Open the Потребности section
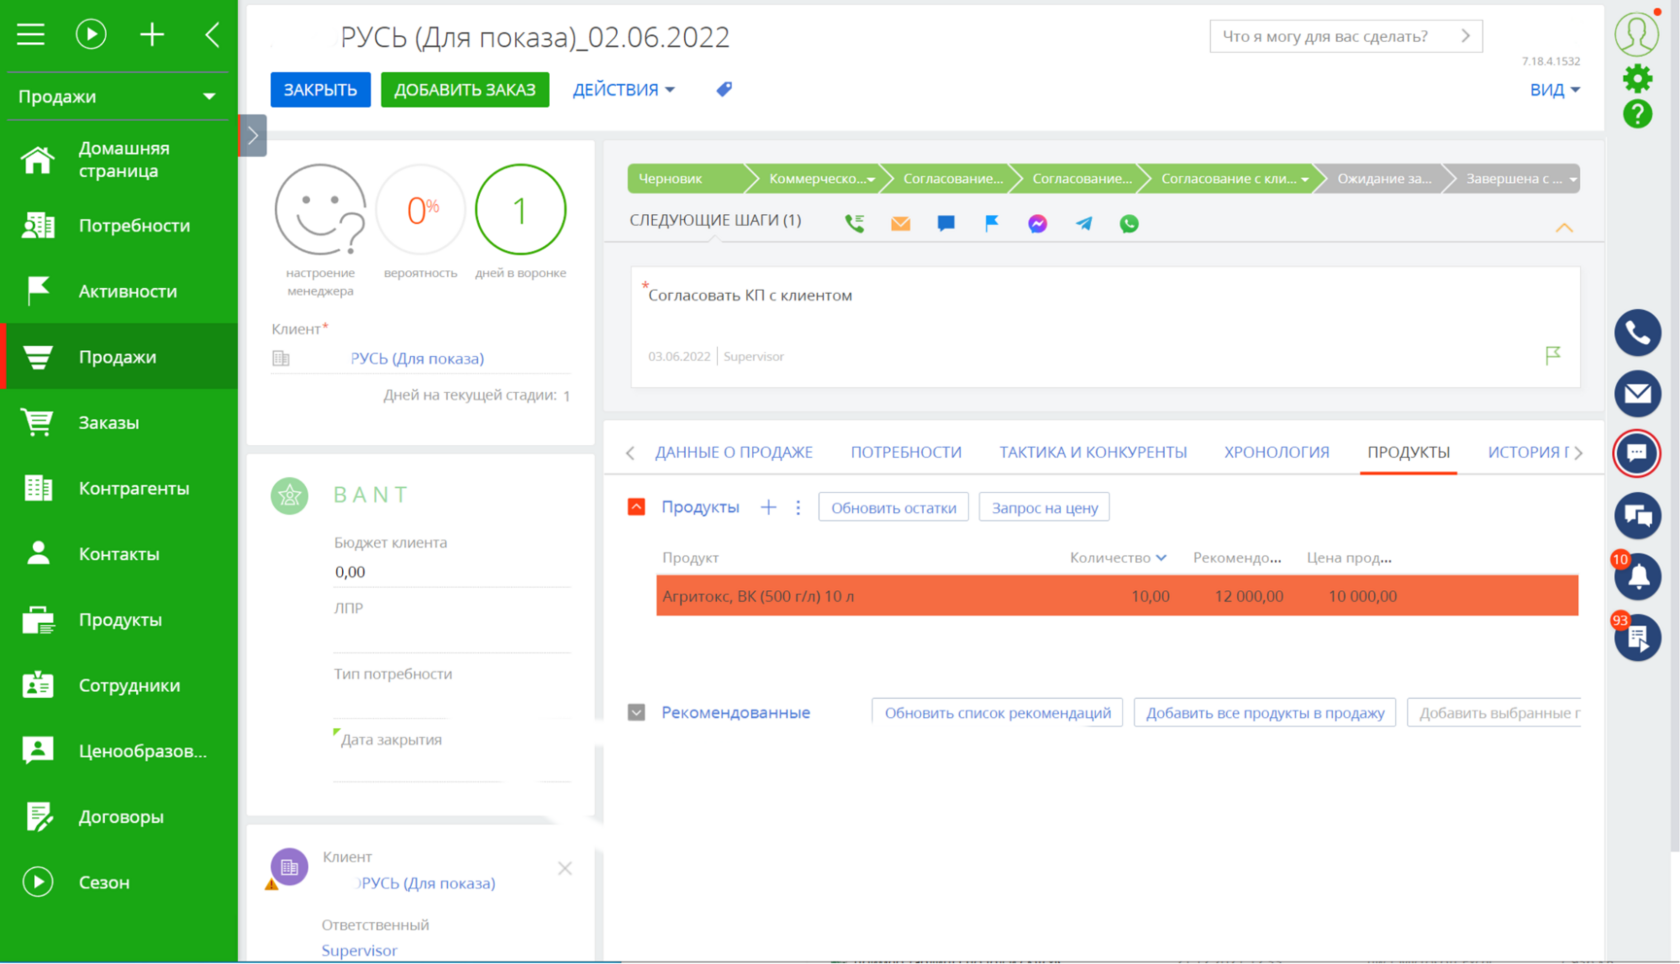Viewport: 1680px width, 964px height. 119,226
